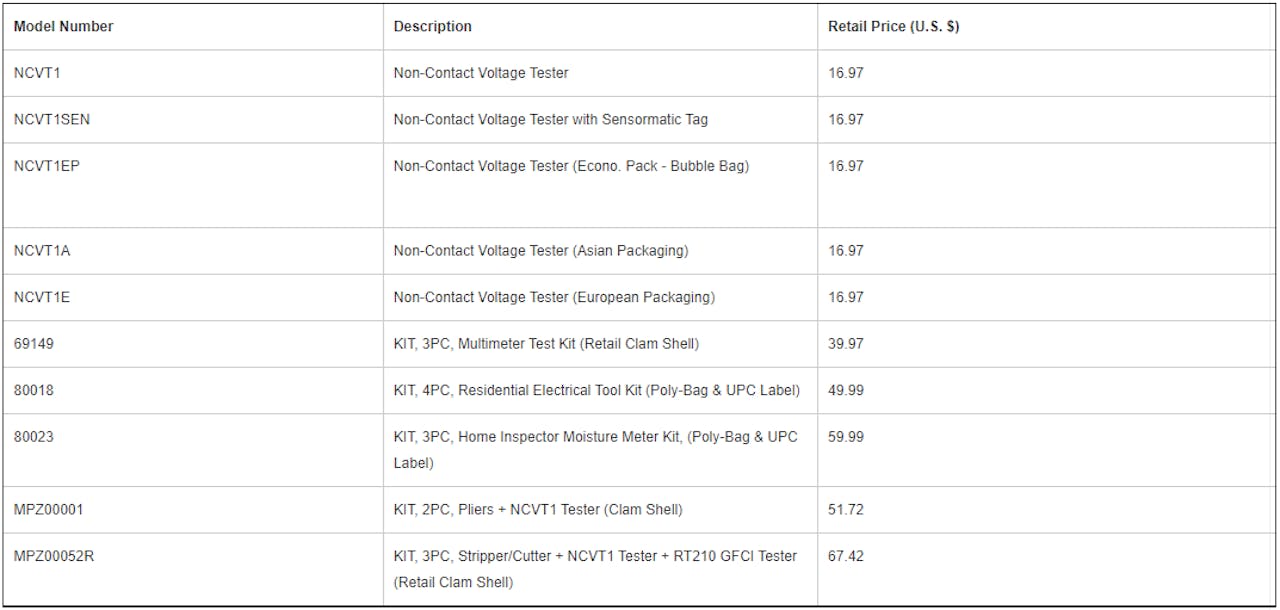Click the Model Number column header
The width and height of the screenshot is (1280, 610).
pyautogui.click(x=63, y=27)
